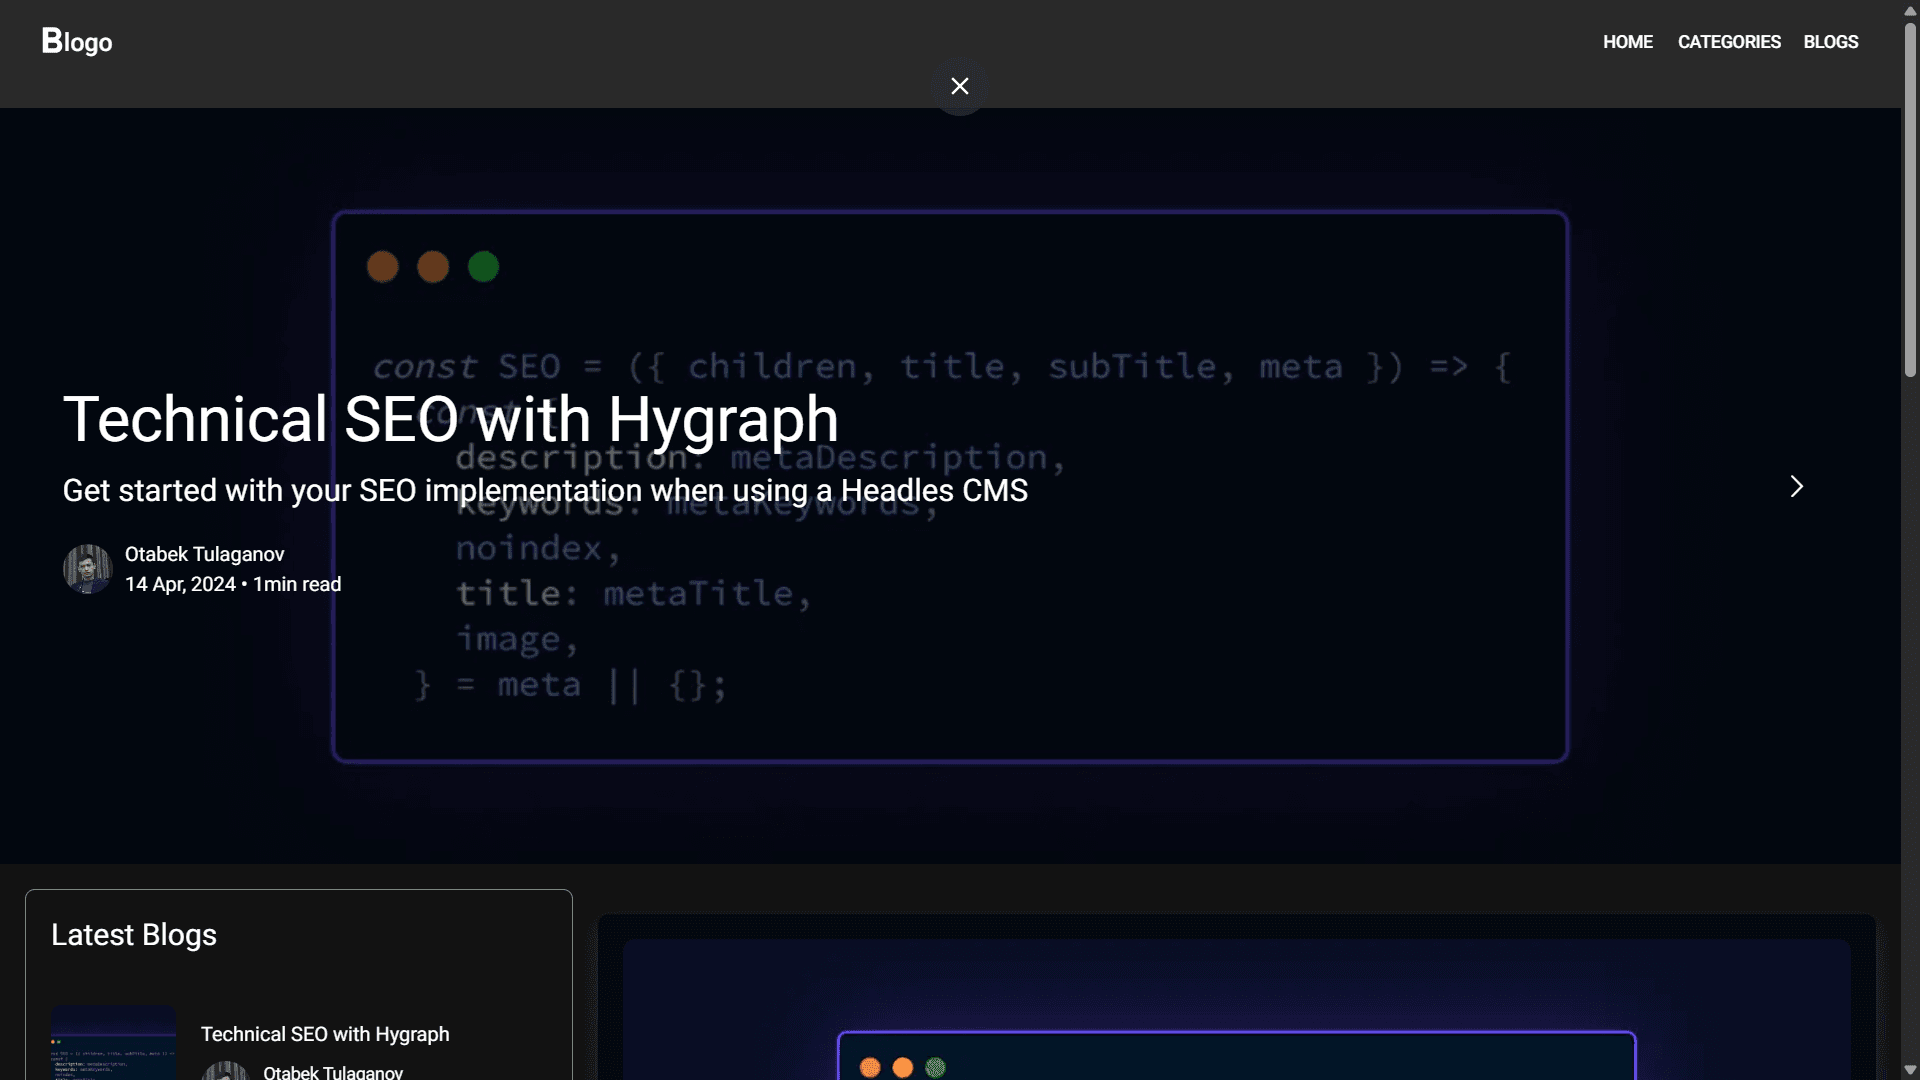The height and width of the screenshot is (1080, 1920).
Task: Click the Blogo site logo
Action: pos(75,41)
